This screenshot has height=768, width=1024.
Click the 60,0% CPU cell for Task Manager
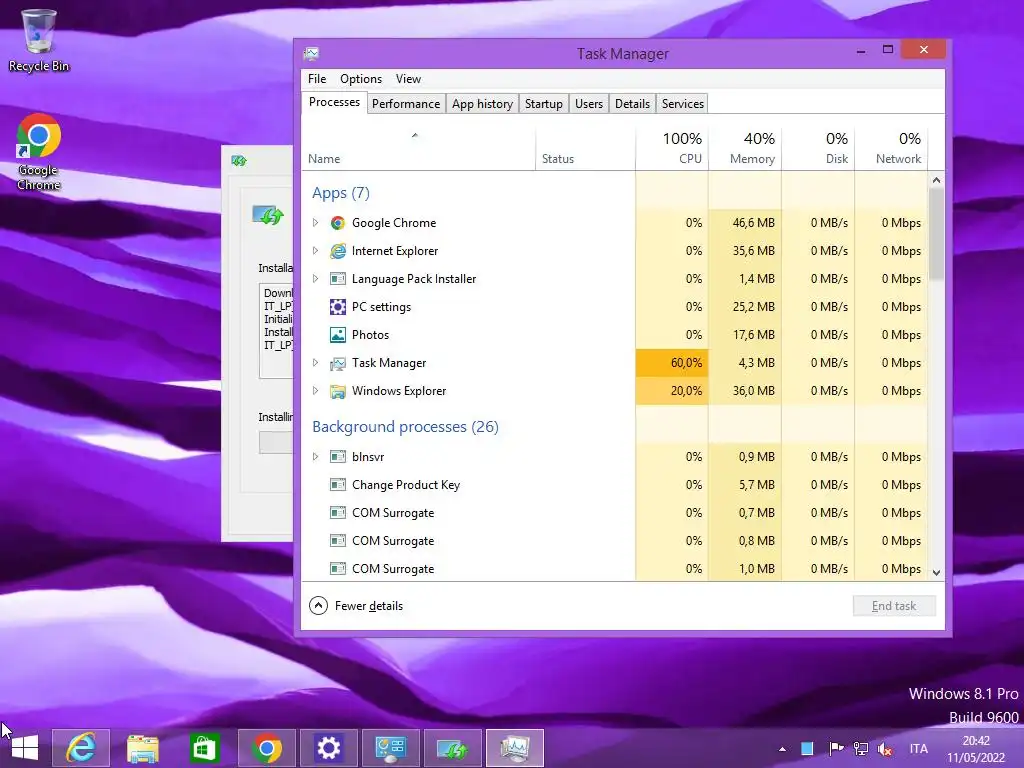[x=672, y=363]
